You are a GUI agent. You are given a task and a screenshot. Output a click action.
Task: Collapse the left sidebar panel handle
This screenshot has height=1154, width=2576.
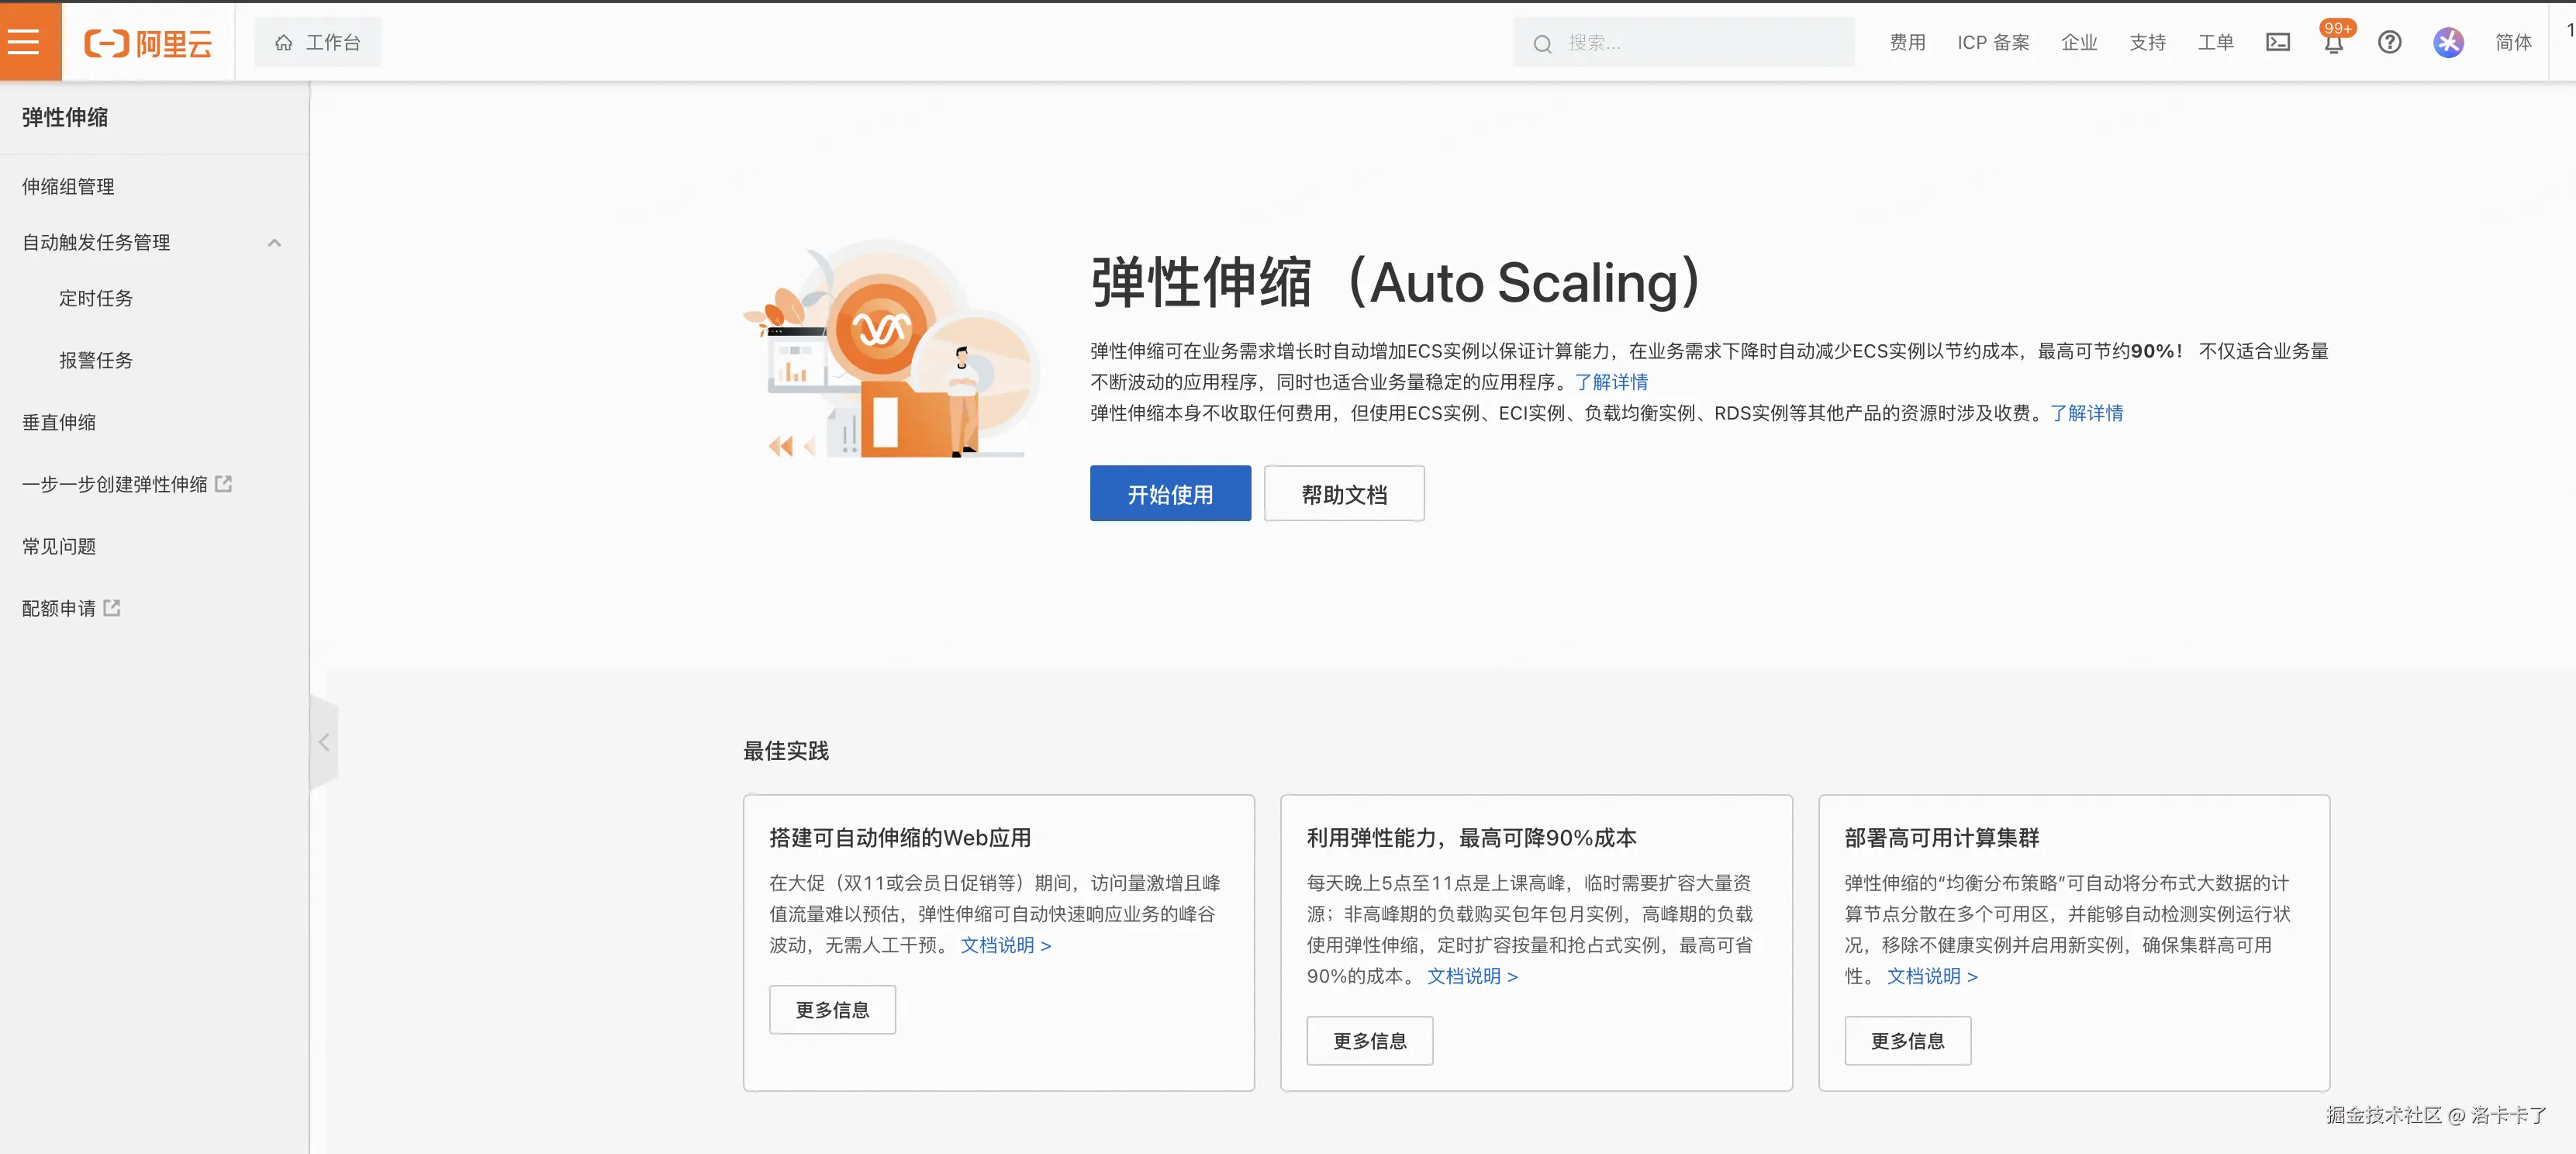[323, 742]
